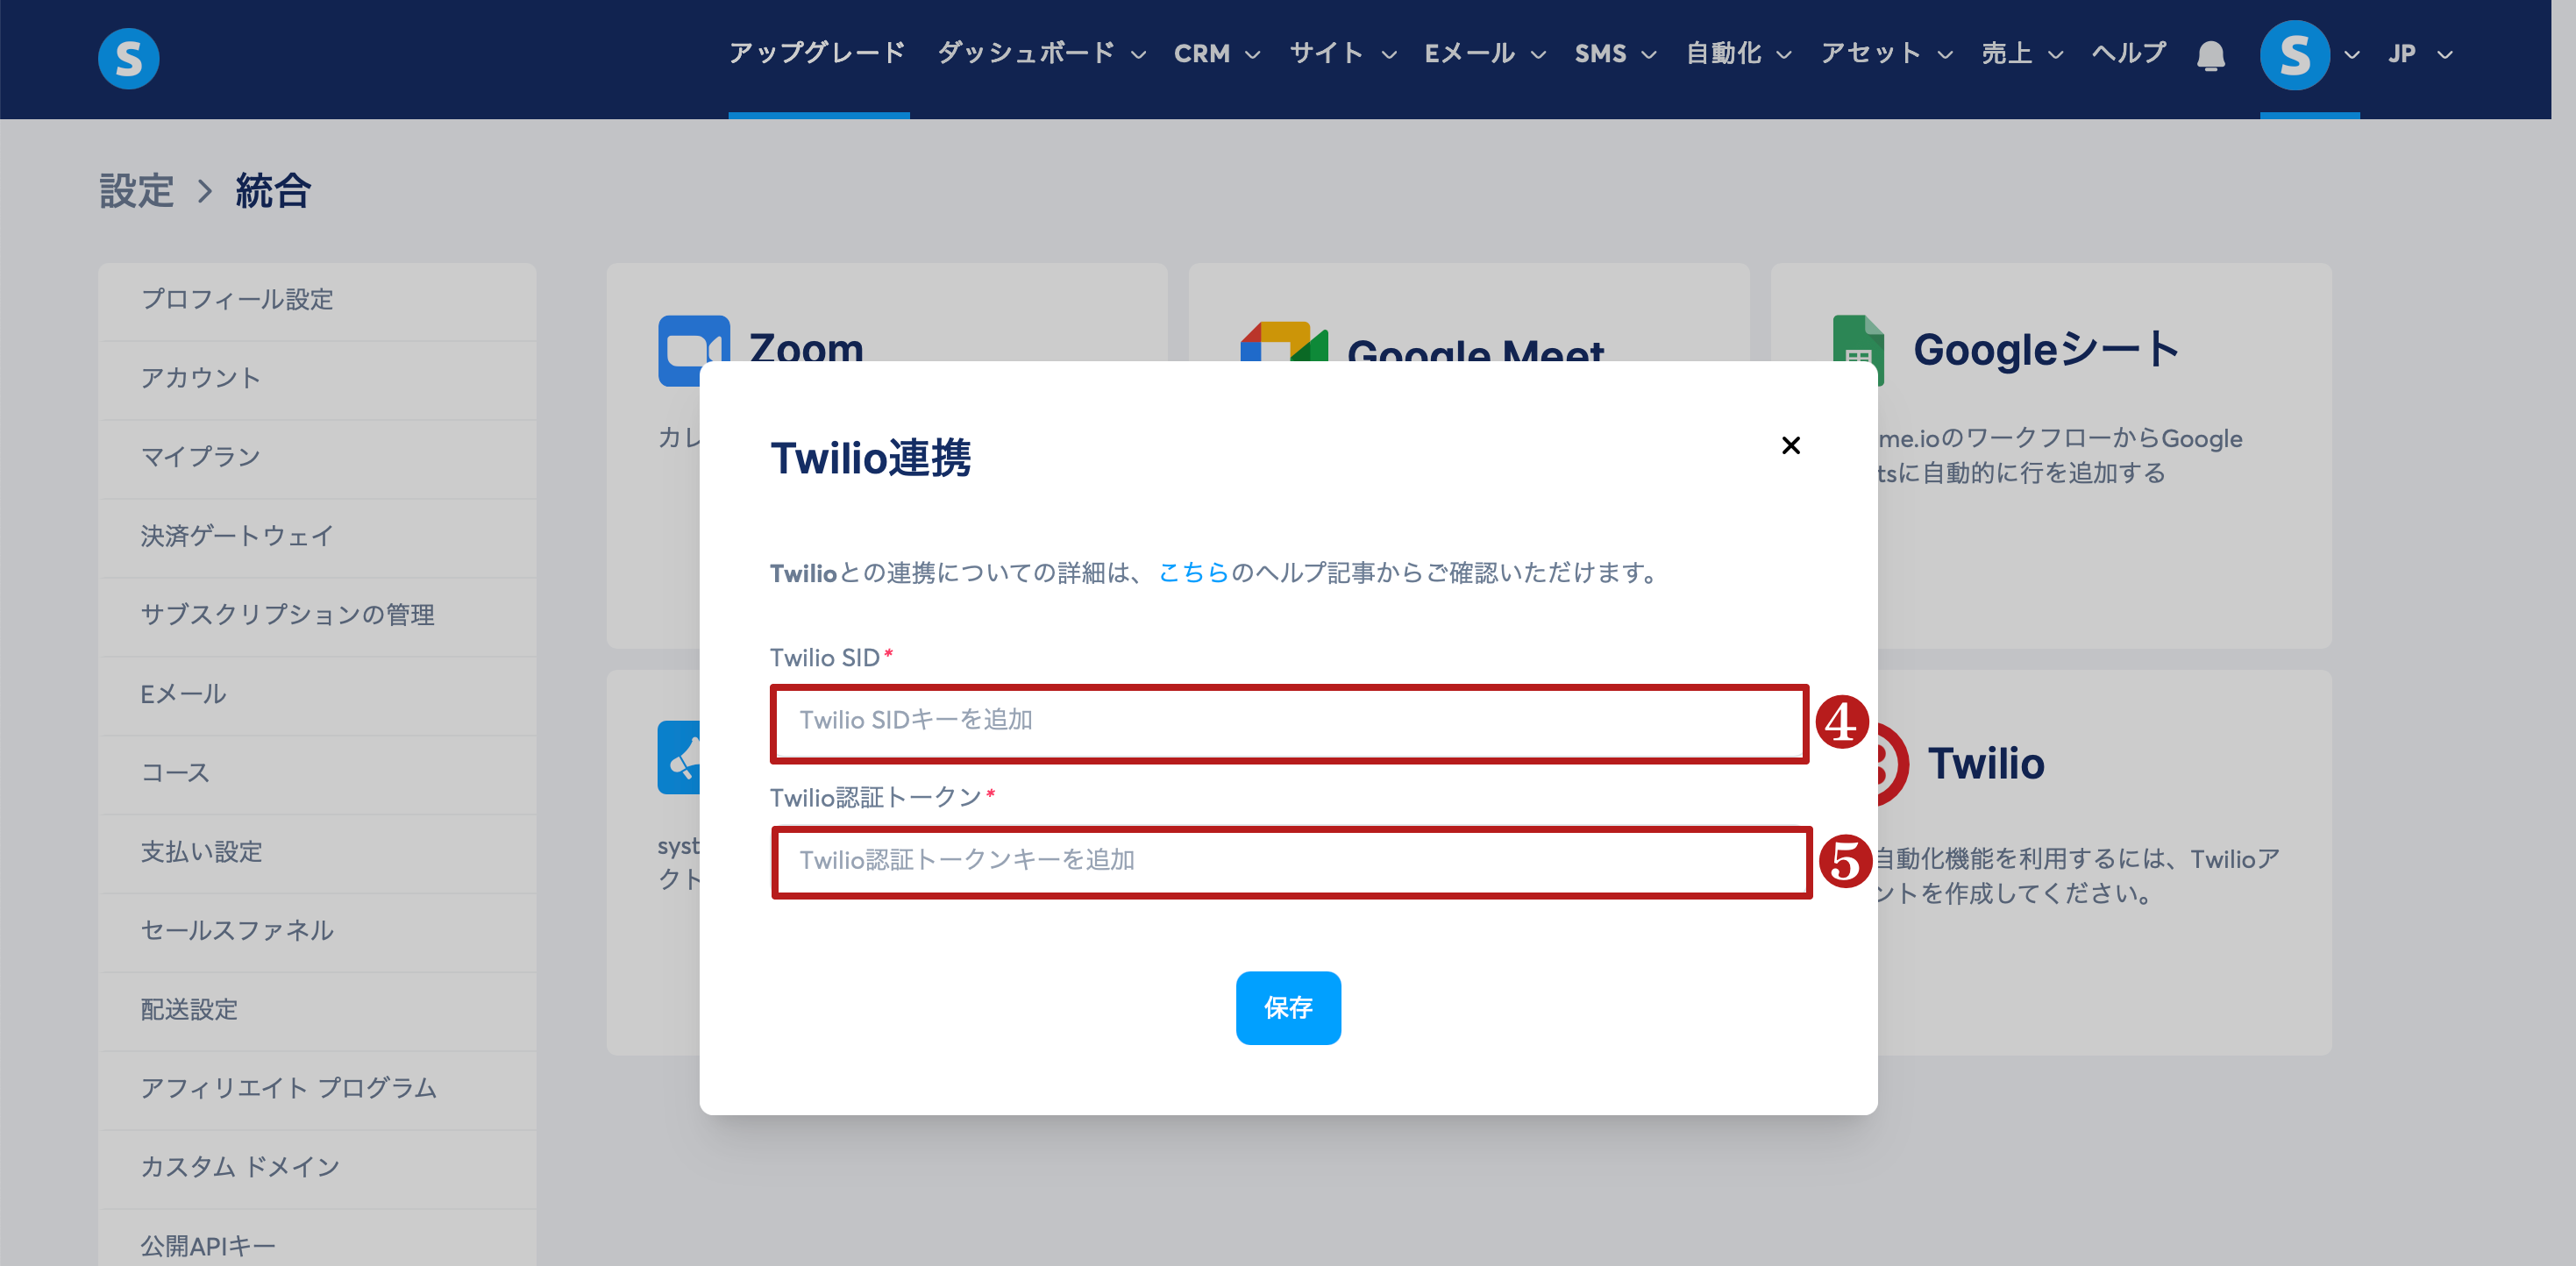Image resolution: width=2576 pixels, height=1266 pixels.
Task: Click the 保存 button
Action: click(x=1287, y=1007)
